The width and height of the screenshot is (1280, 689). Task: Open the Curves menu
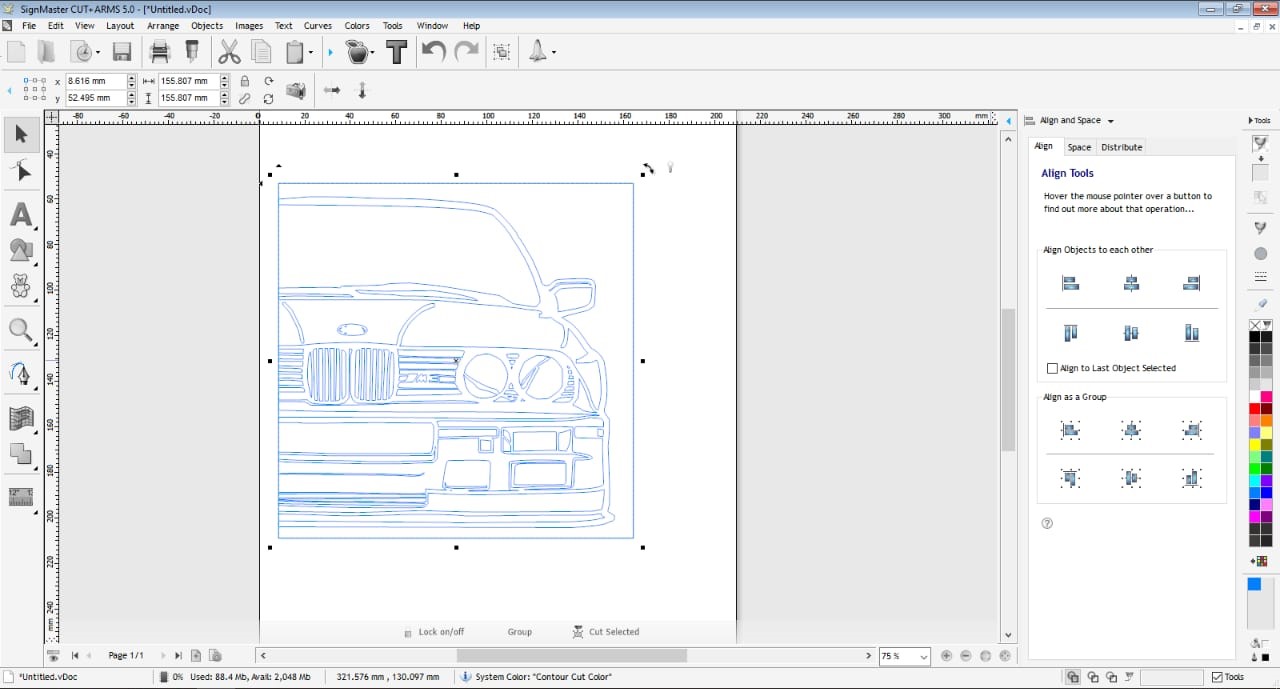pyautogui.click(x=318, y=26)
